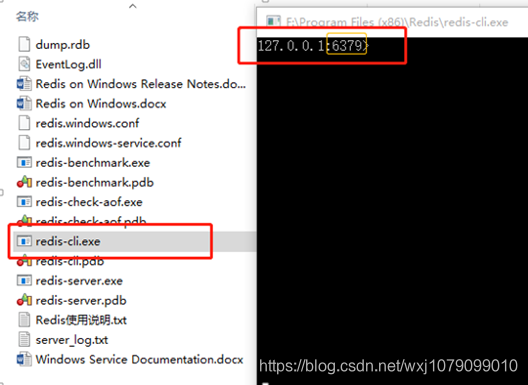The width and height of the screenshot is (528, 385).
Task: Select the file name redis-server.exe
Action: click(x=79, y=281)
